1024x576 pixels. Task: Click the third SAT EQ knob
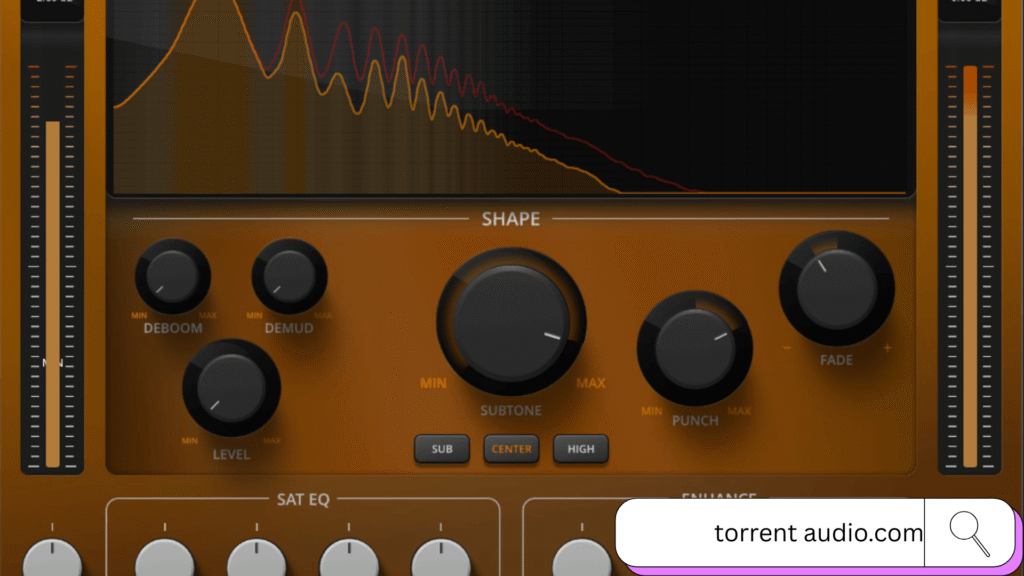tap(349, 558)
